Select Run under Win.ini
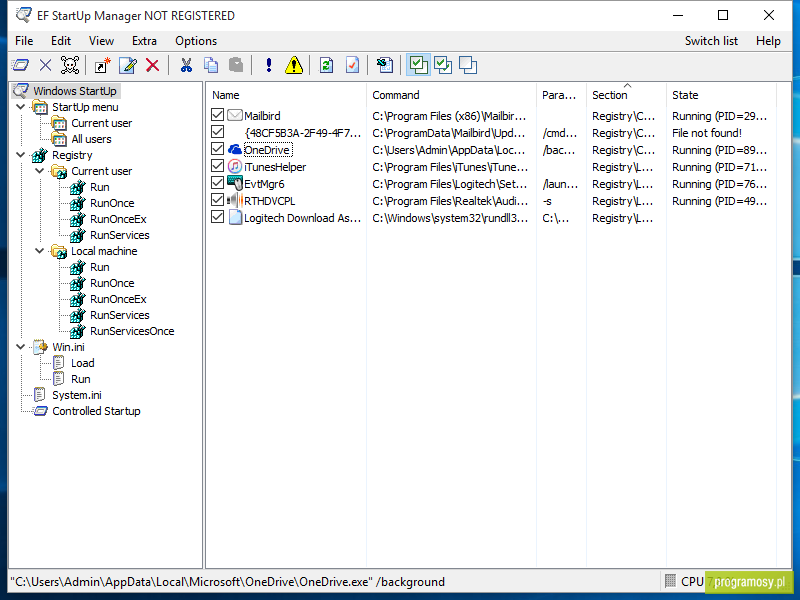The image size is (800, 600). pyautogui.click(x=81, y=379)
